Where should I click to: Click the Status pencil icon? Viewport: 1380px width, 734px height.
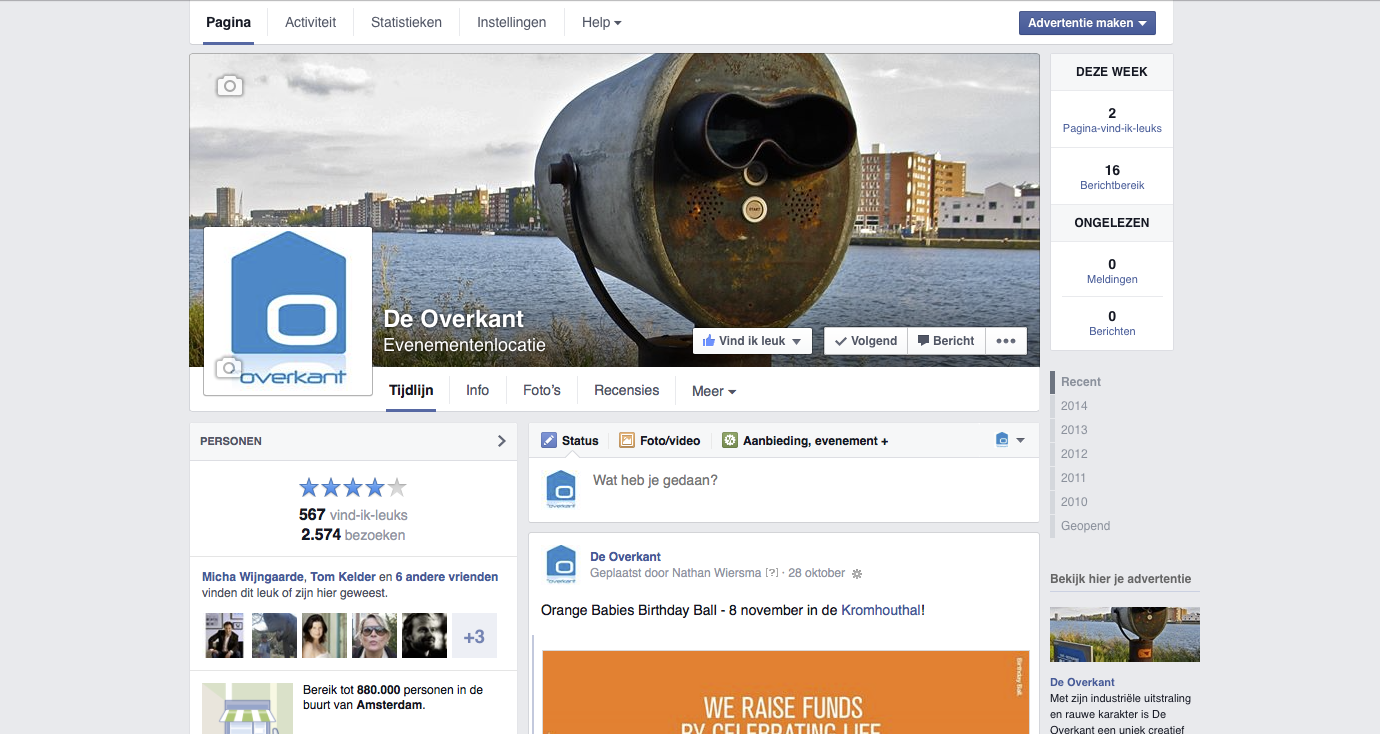[549, 440]
